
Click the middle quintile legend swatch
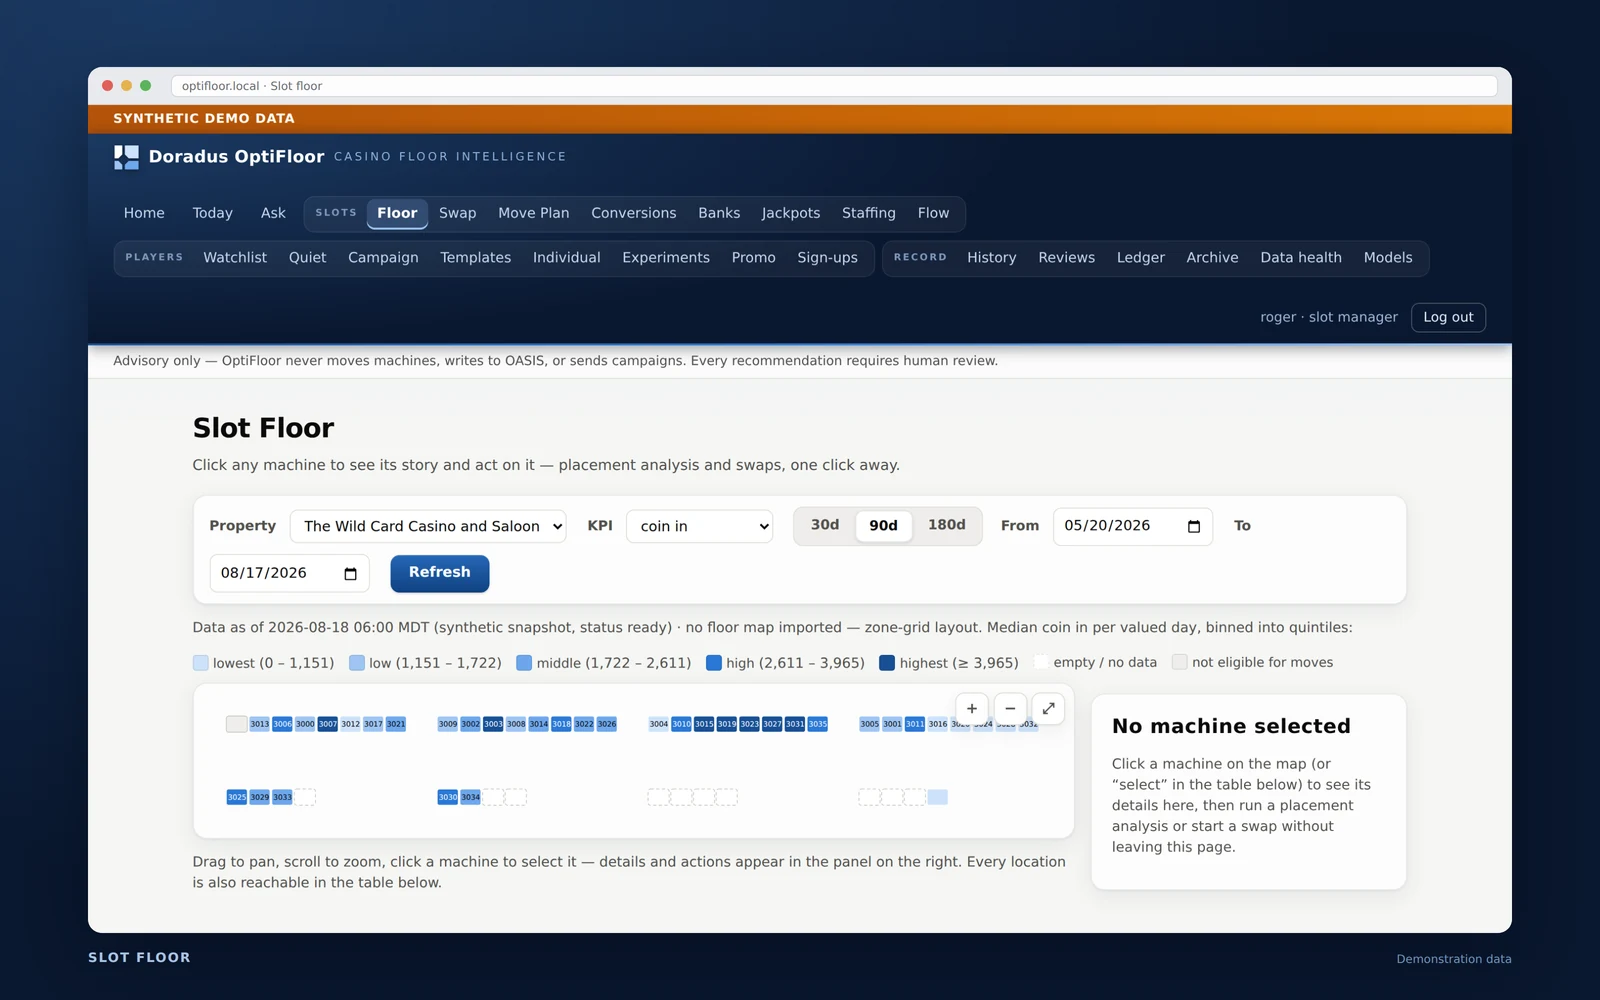point(524,663)
